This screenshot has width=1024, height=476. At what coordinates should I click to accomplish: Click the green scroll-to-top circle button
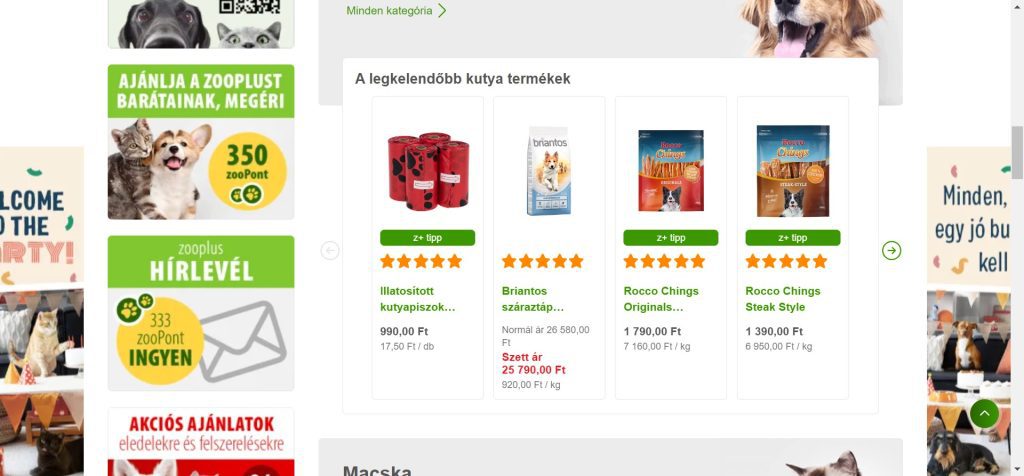(x=984, y=413)
